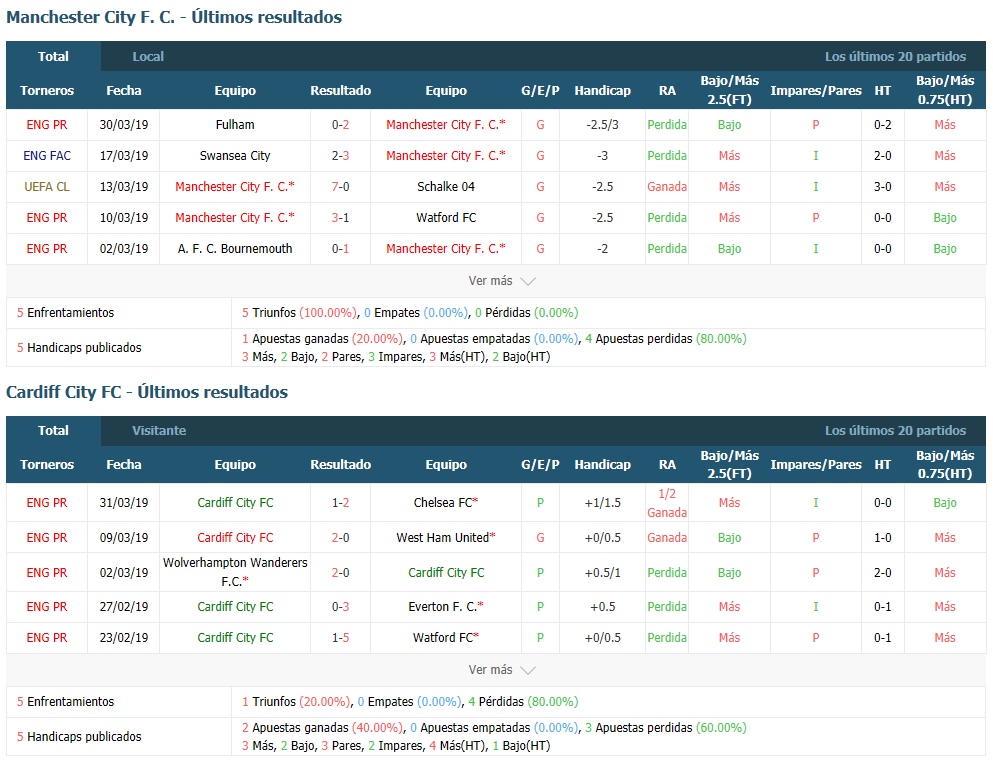Click the 1-5 result against Watford FC
993x763 pixels.
click(340, 638)
